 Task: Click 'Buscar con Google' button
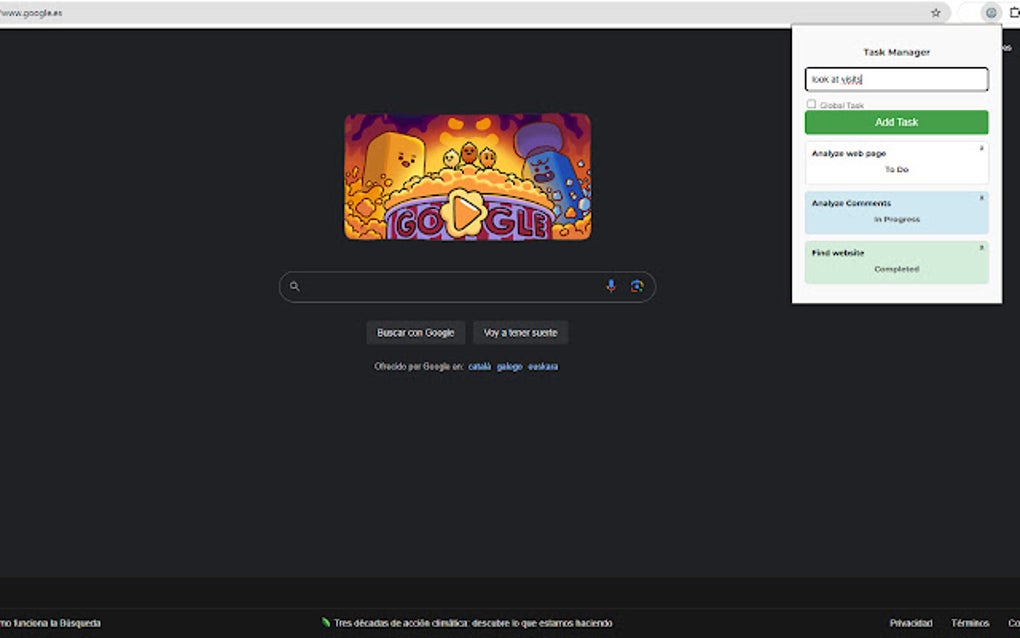(x=416, y=333)
